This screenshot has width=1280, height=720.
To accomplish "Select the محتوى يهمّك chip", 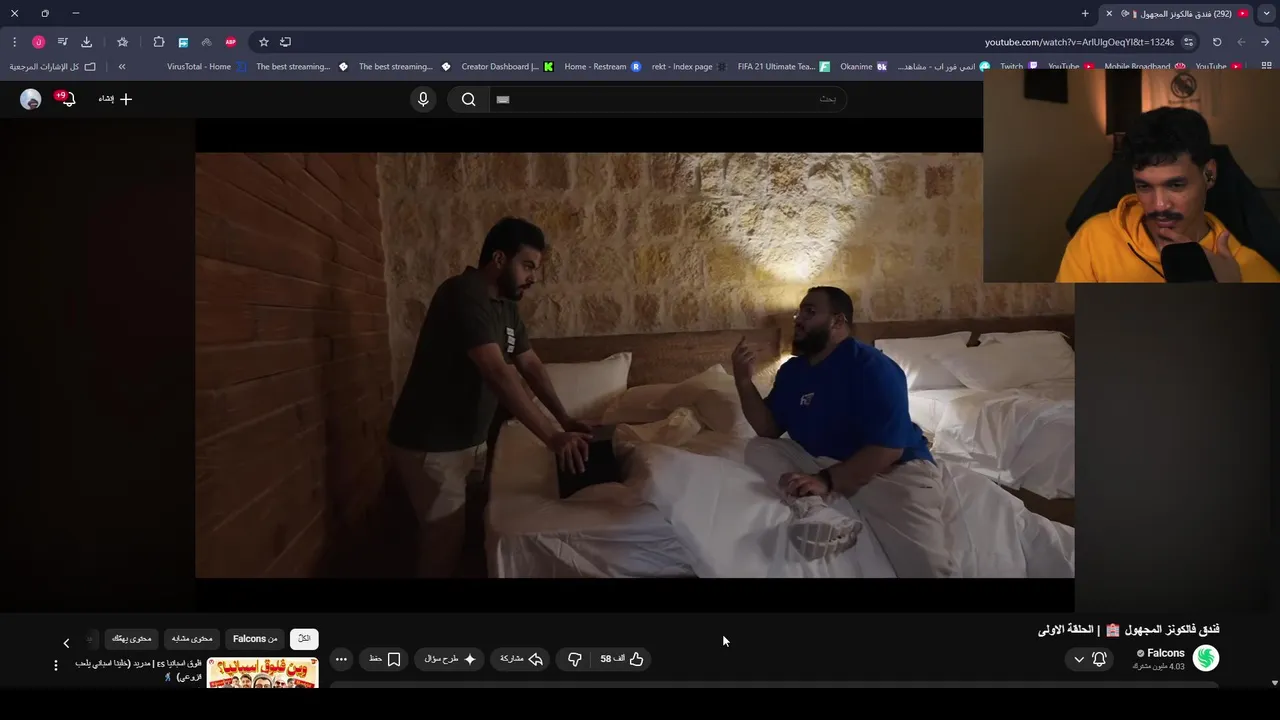I will click(132, 639).
